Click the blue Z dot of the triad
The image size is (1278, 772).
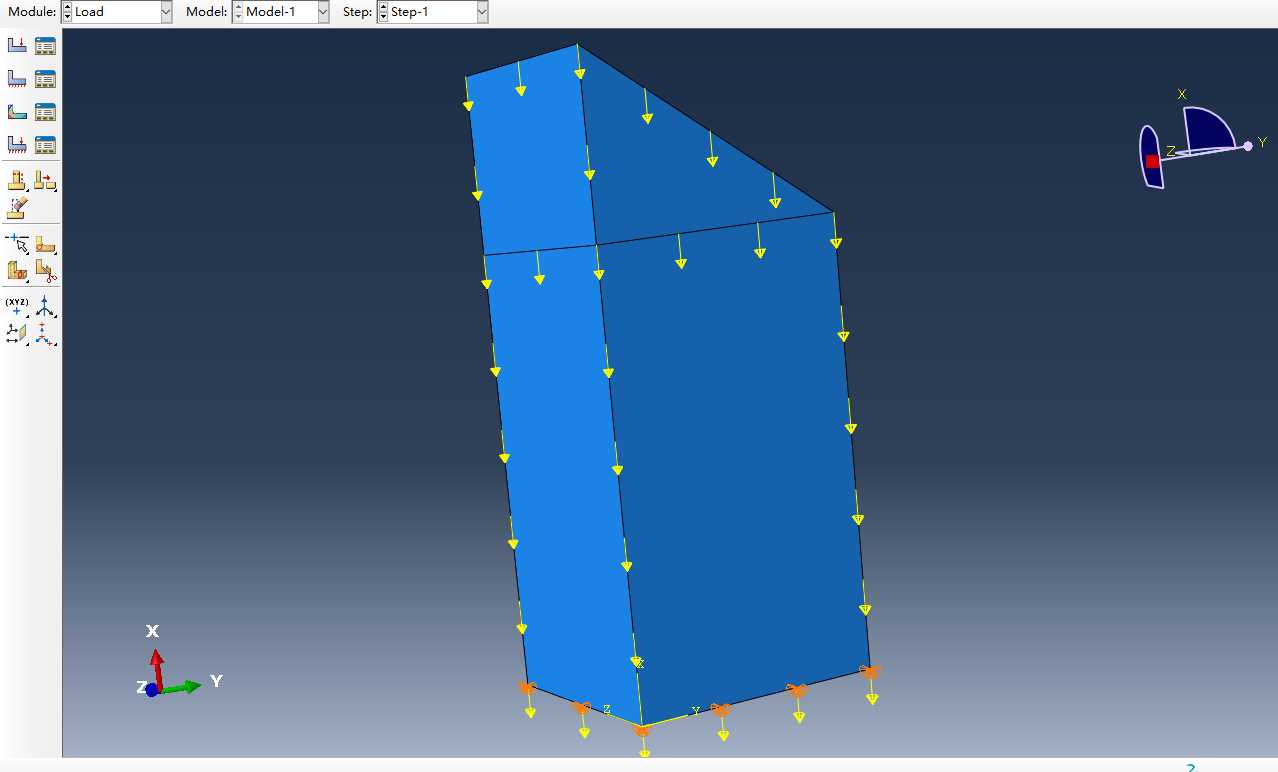(x=151, y=690)
